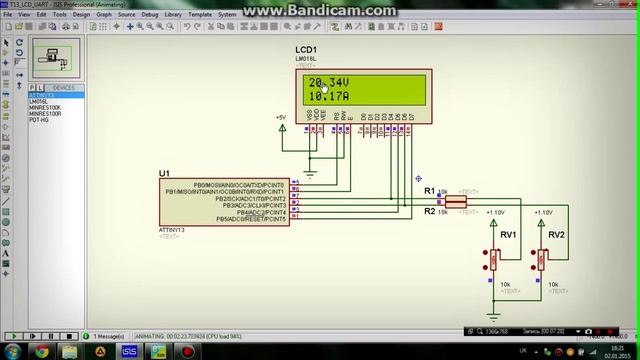Image resolution: width=640 pixels, height=360 pixels.
Task: Click the LCD1 display component
Action: [x=364, y=96]
